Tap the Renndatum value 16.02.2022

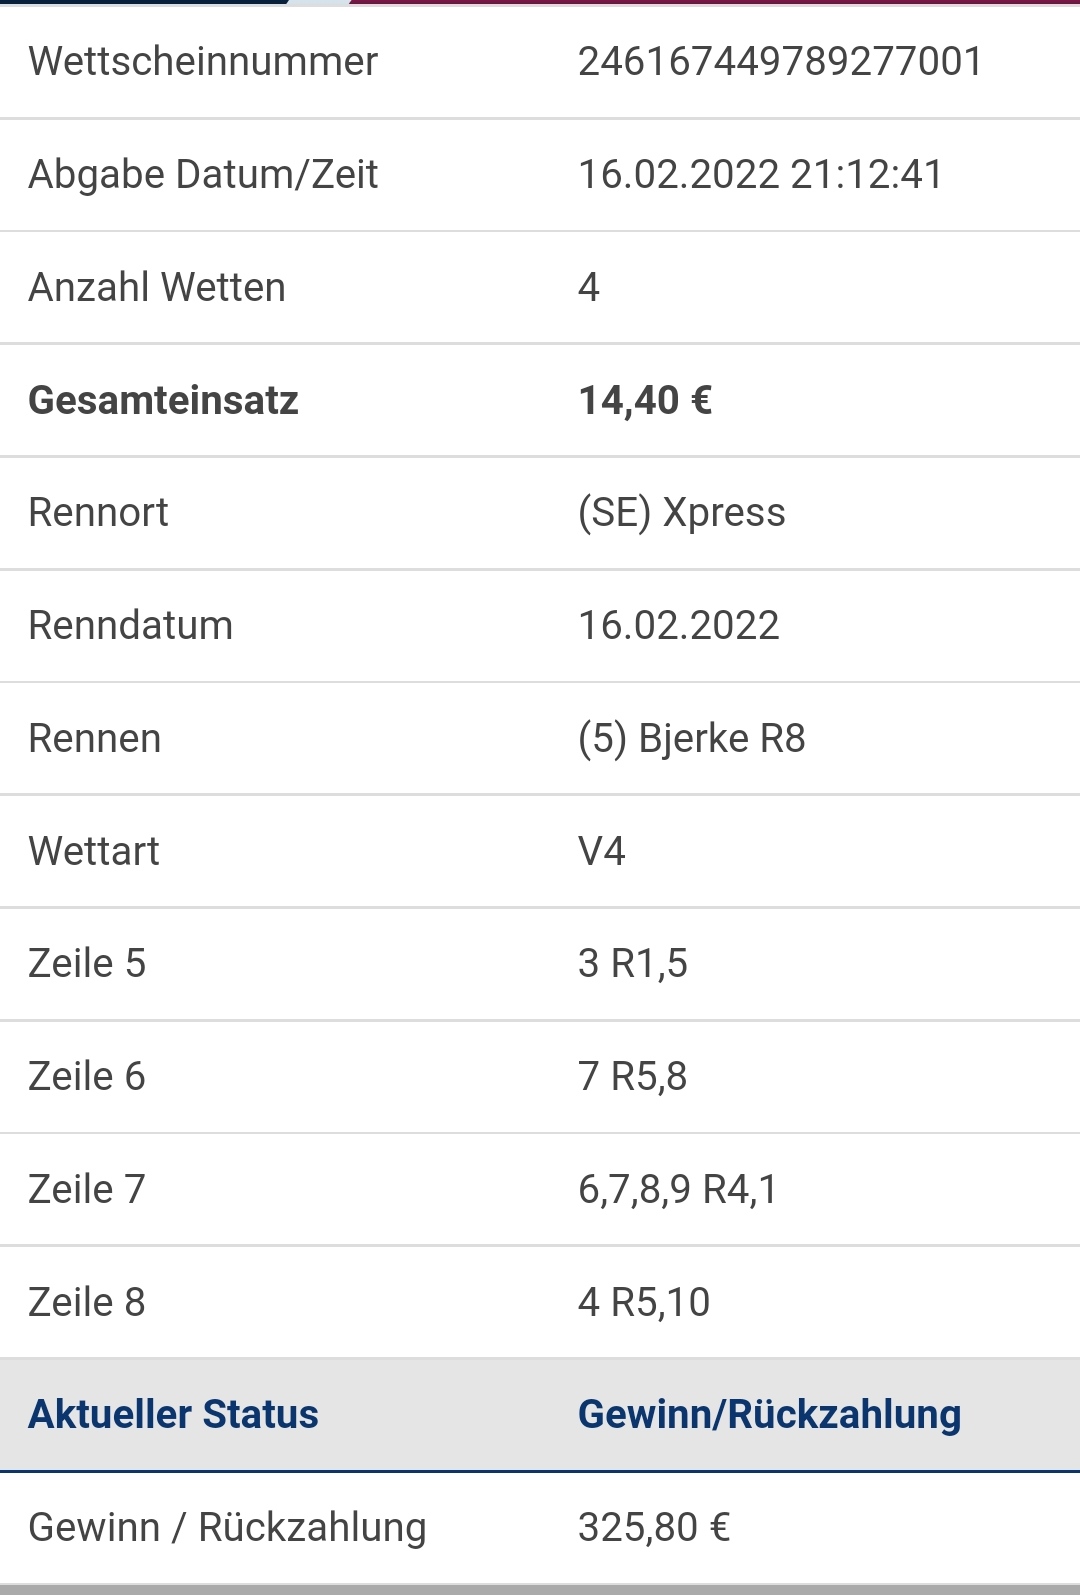pos(678,626)
